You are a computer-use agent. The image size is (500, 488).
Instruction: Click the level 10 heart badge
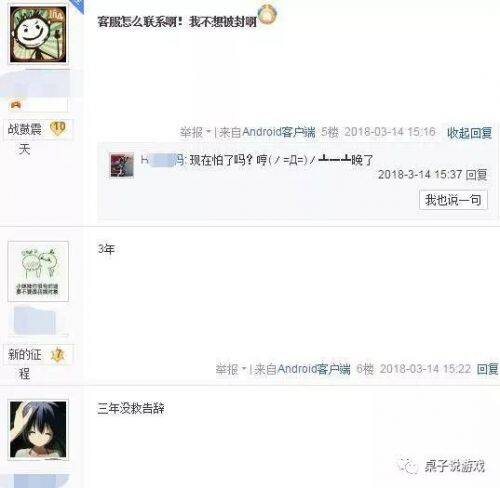tap(58, 128)
